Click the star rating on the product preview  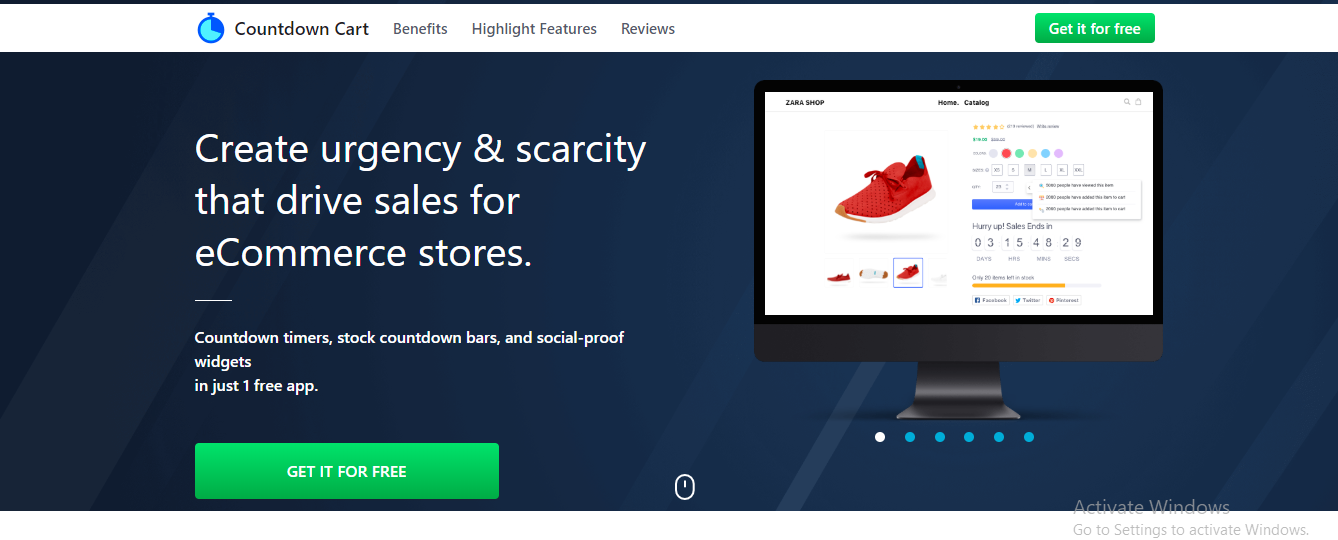click(x=988, y=127)
